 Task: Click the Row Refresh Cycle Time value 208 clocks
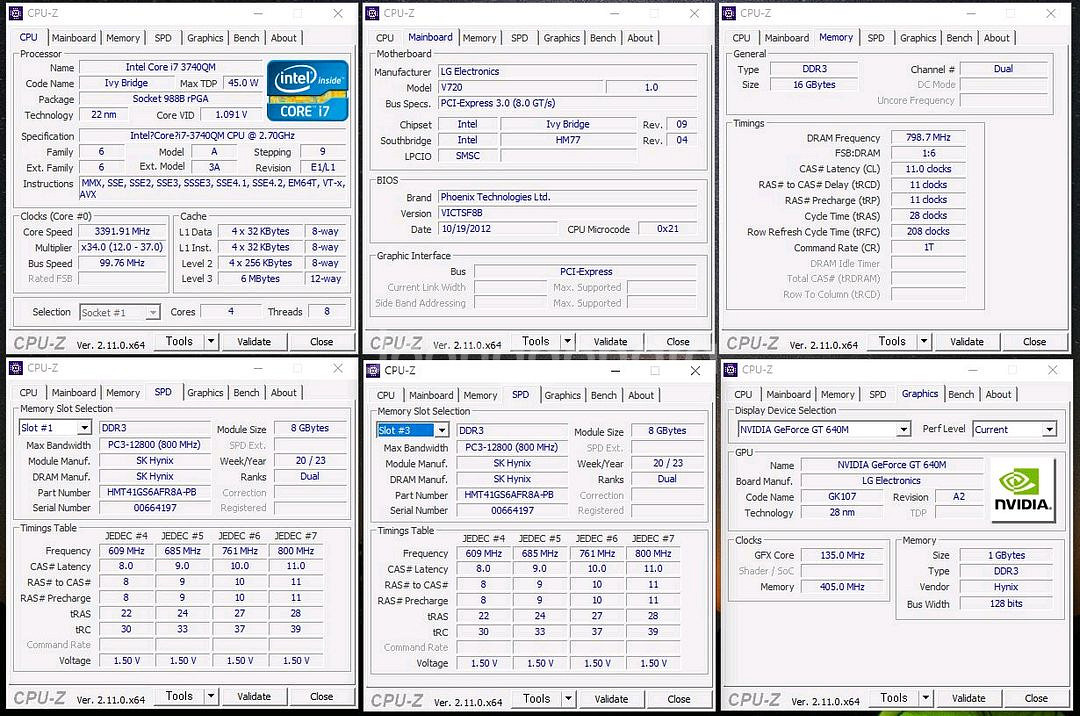[x=928, y=231]
